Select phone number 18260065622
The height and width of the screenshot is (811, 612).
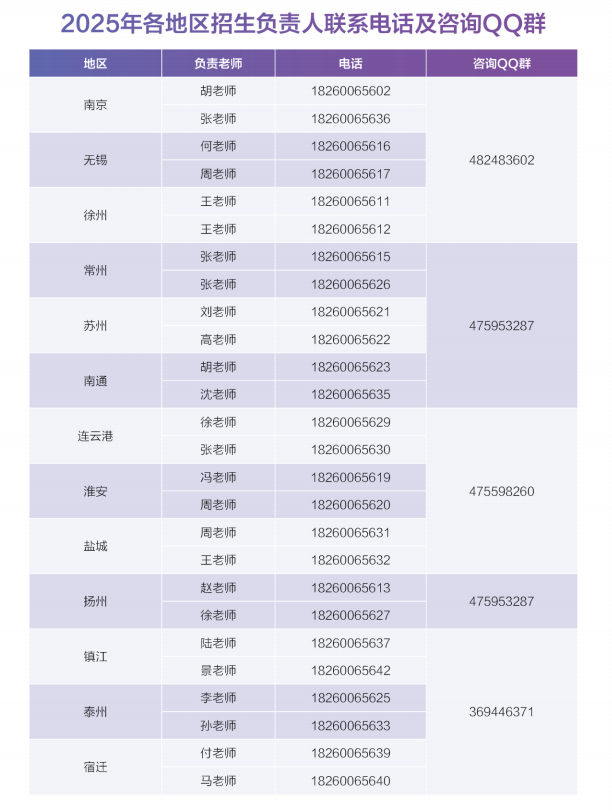[x=350, y=340]
